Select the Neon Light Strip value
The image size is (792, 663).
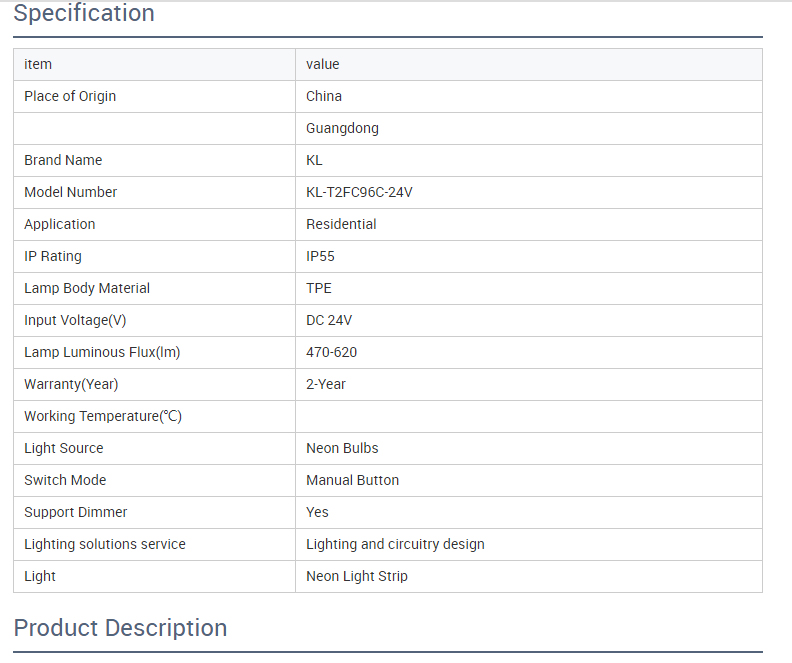pos(357,576)
